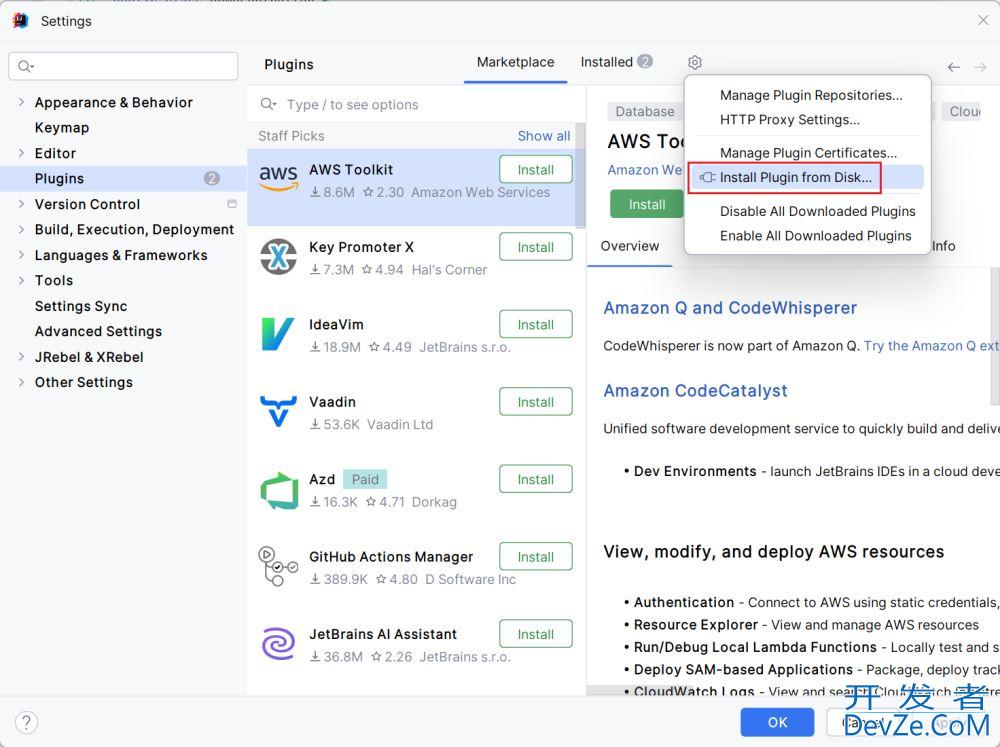Expand the Version Control settings group
The height and width of the screenshot is (747, 1000).
coord(21,204)
